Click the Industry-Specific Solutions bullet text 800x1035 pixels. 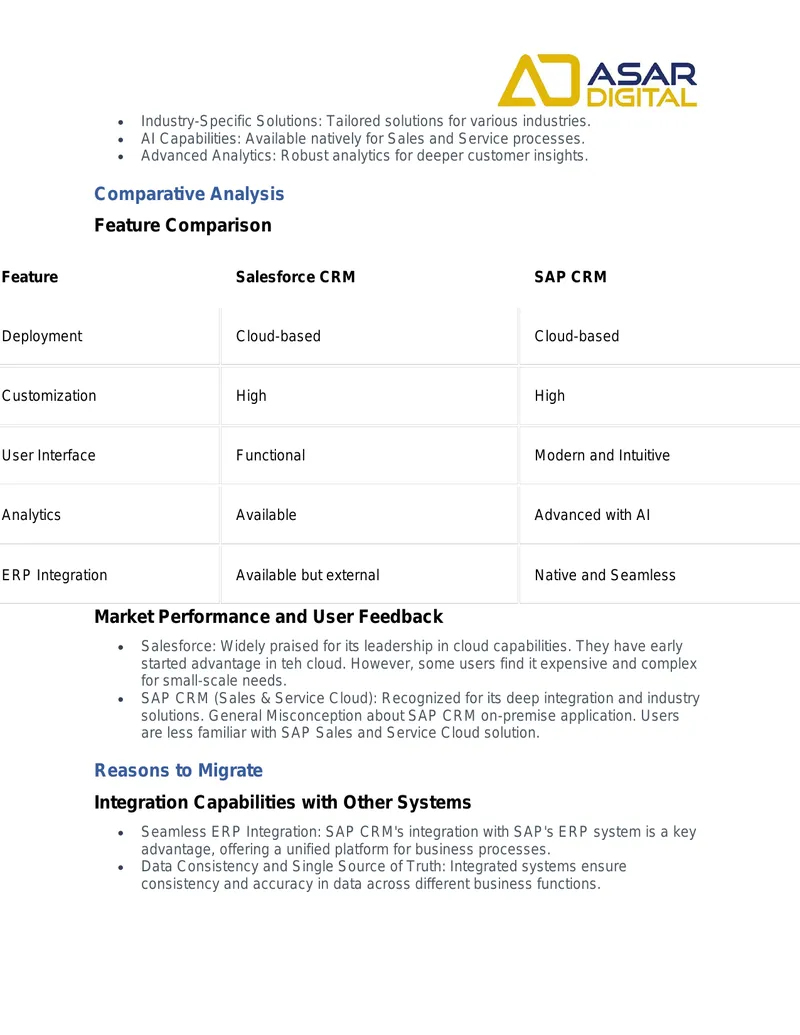click(x=366, y=121)
